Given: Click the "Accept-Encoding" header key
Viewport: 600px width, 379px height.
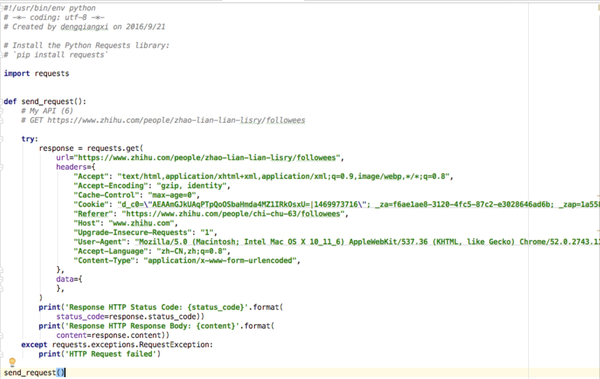Looking at the screenshot, I should 110,186.
